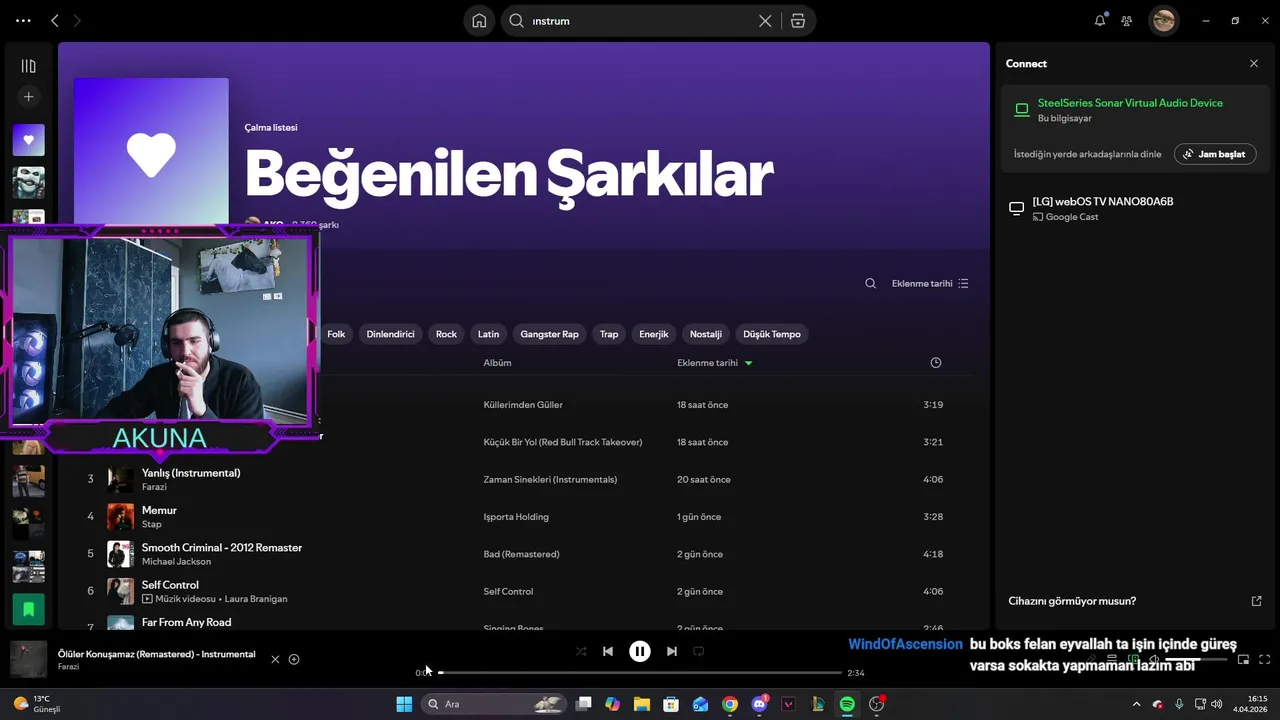Filter by the Gangster Rap chip

pos(549,334)
